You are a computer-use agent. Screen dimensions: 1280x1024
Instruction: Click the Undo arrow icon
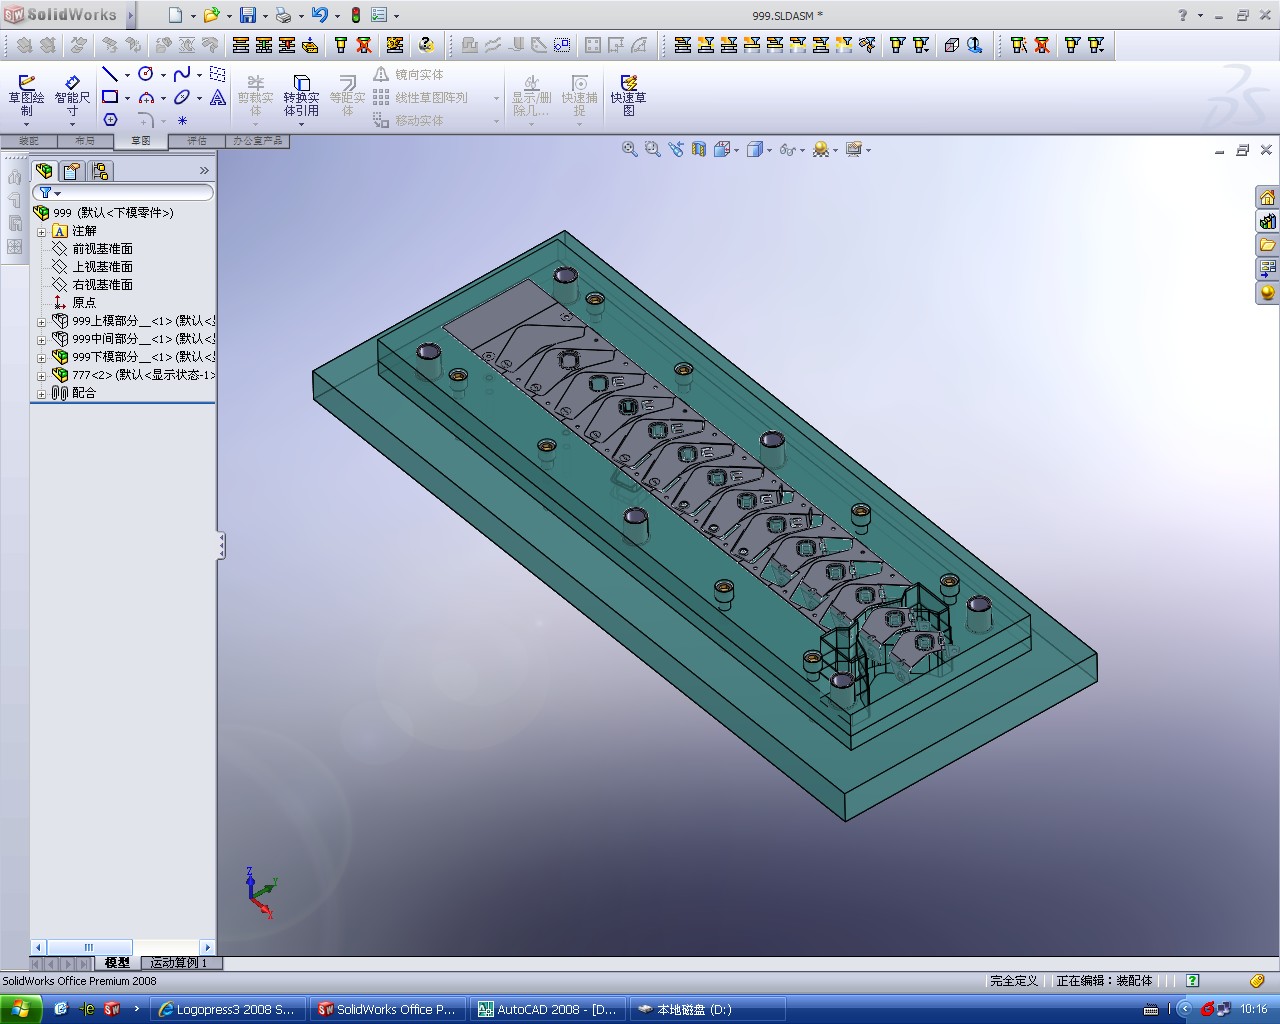click(x=319, y=15)
